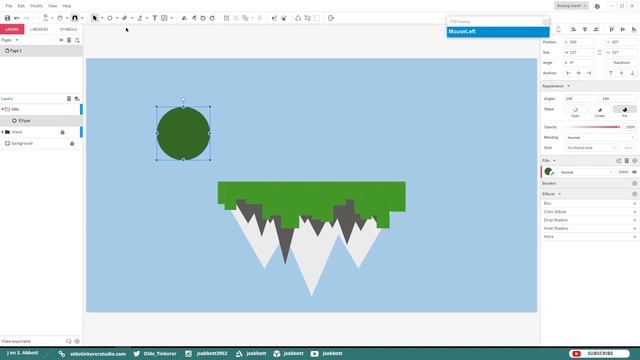Viewport: 640px width, 360px height.
Task: Open the fill blend mode Normal dropdown
Action: (587, 172)
